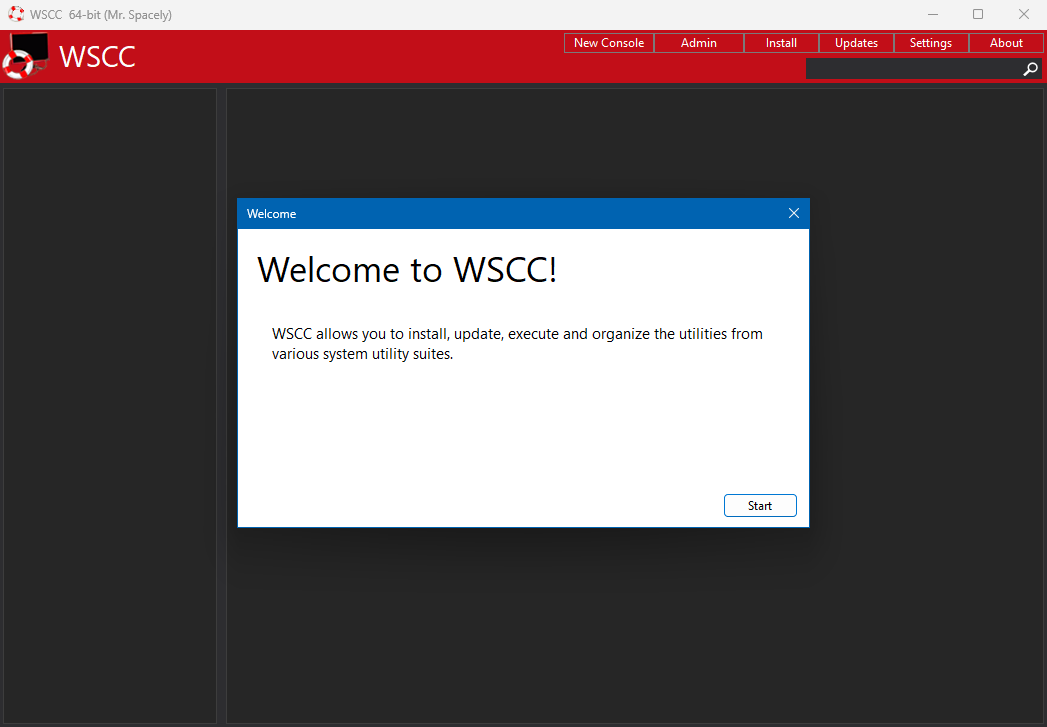
Task: Open the Settings menu
Action: click(931, 43)
